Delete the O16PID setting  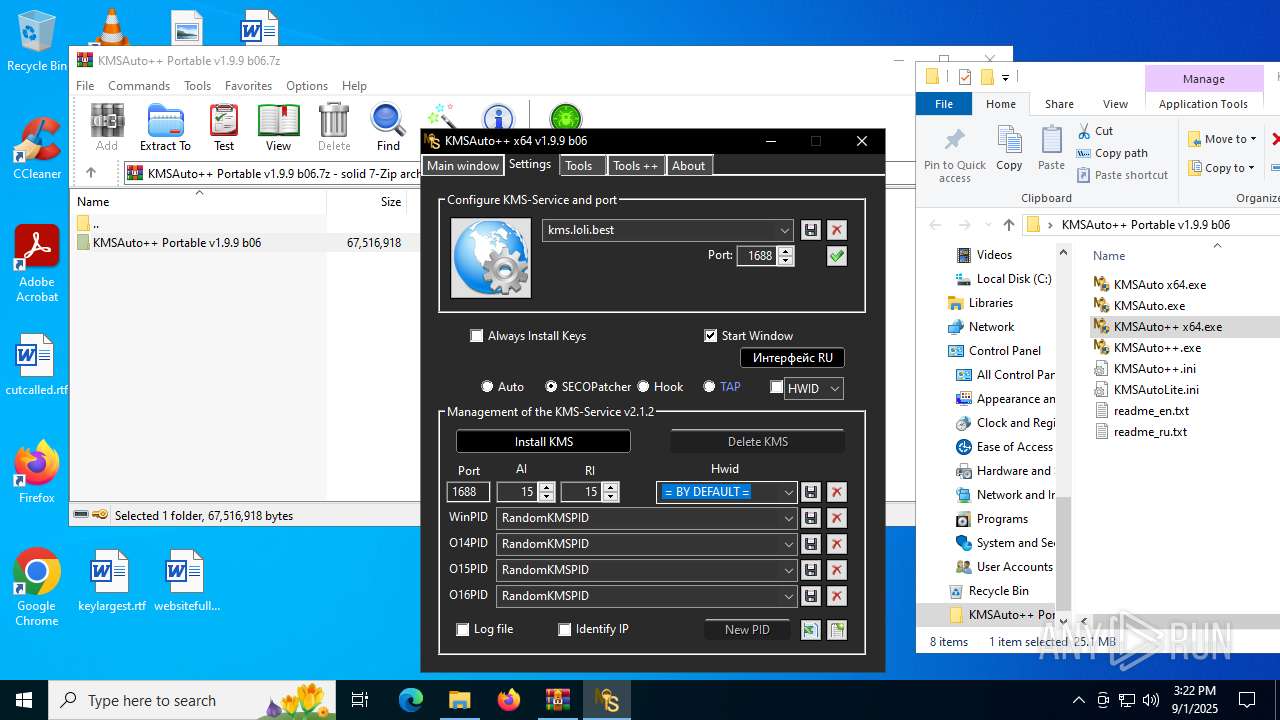click(837, 596)
